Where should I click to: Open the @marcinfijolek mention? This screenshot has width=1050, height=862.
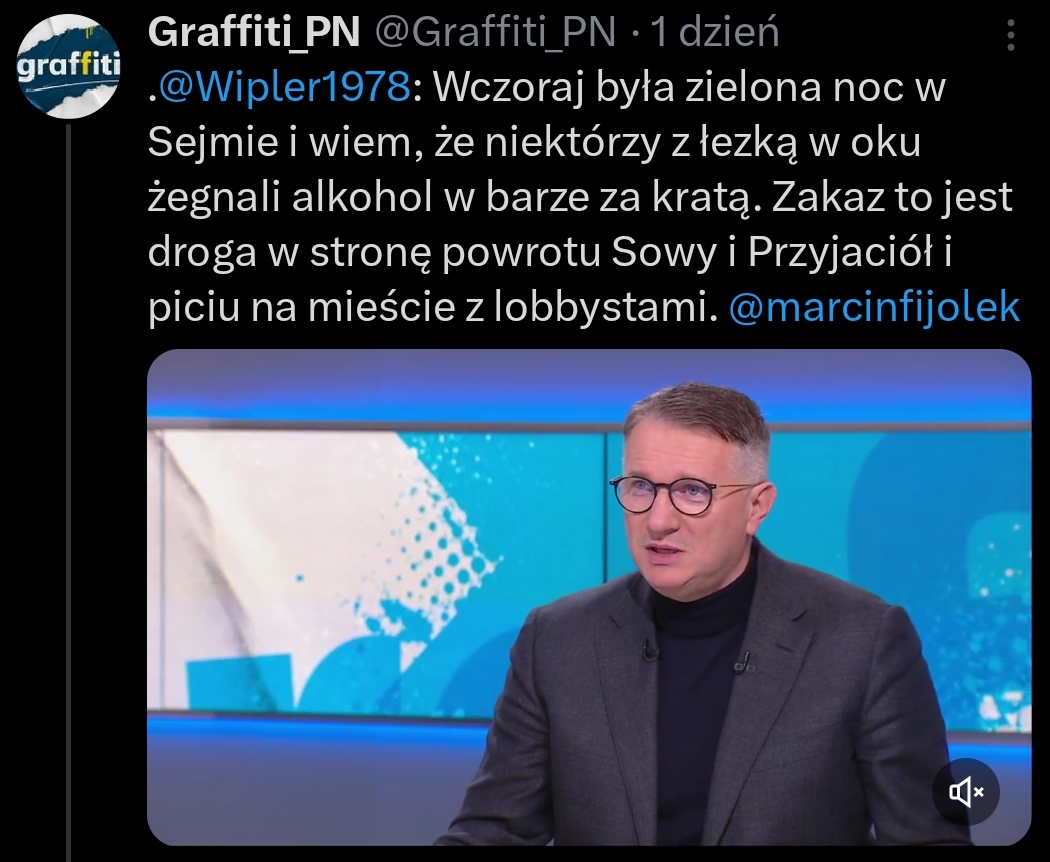click(874, 307)
